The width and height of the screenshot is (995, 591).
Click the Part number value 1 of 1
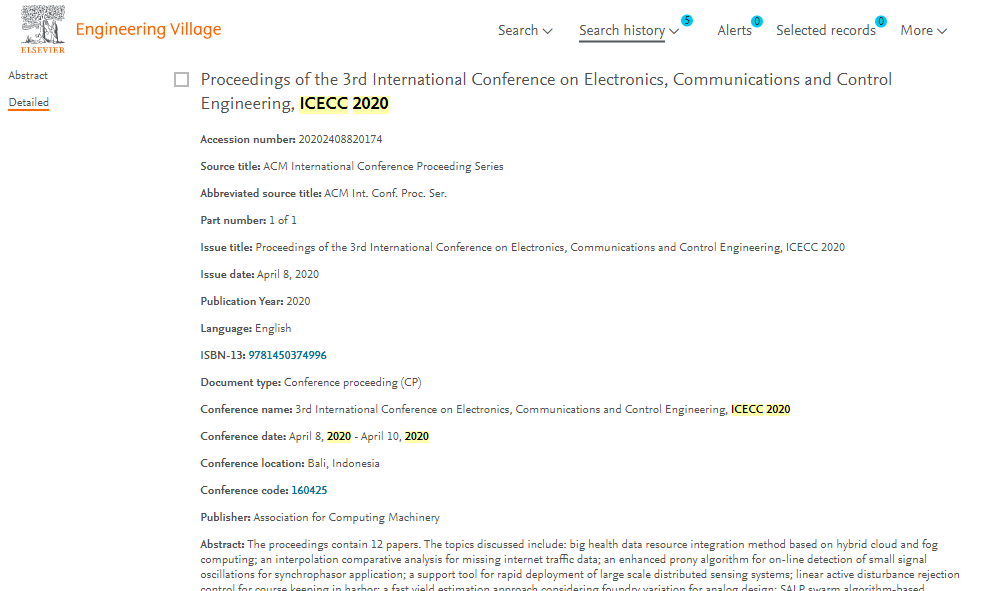[x=283, y=220]
